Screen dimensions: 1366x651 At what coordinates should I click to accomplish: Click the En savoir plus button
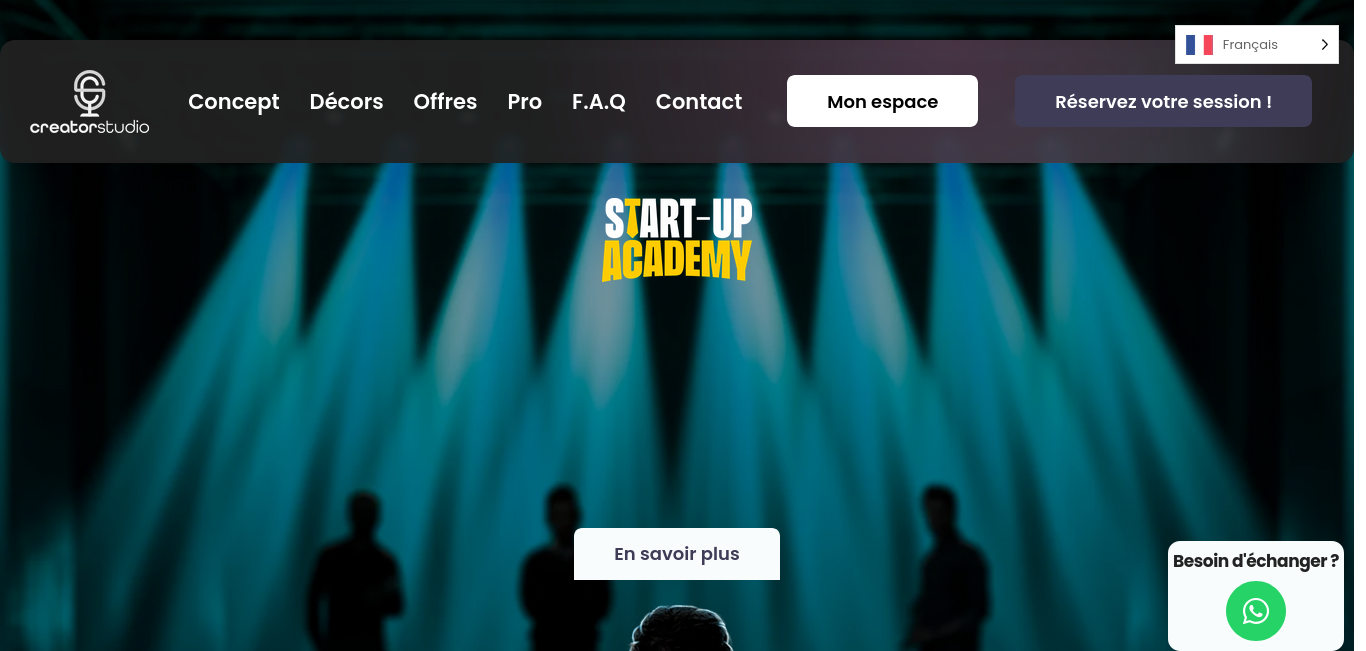677,554
